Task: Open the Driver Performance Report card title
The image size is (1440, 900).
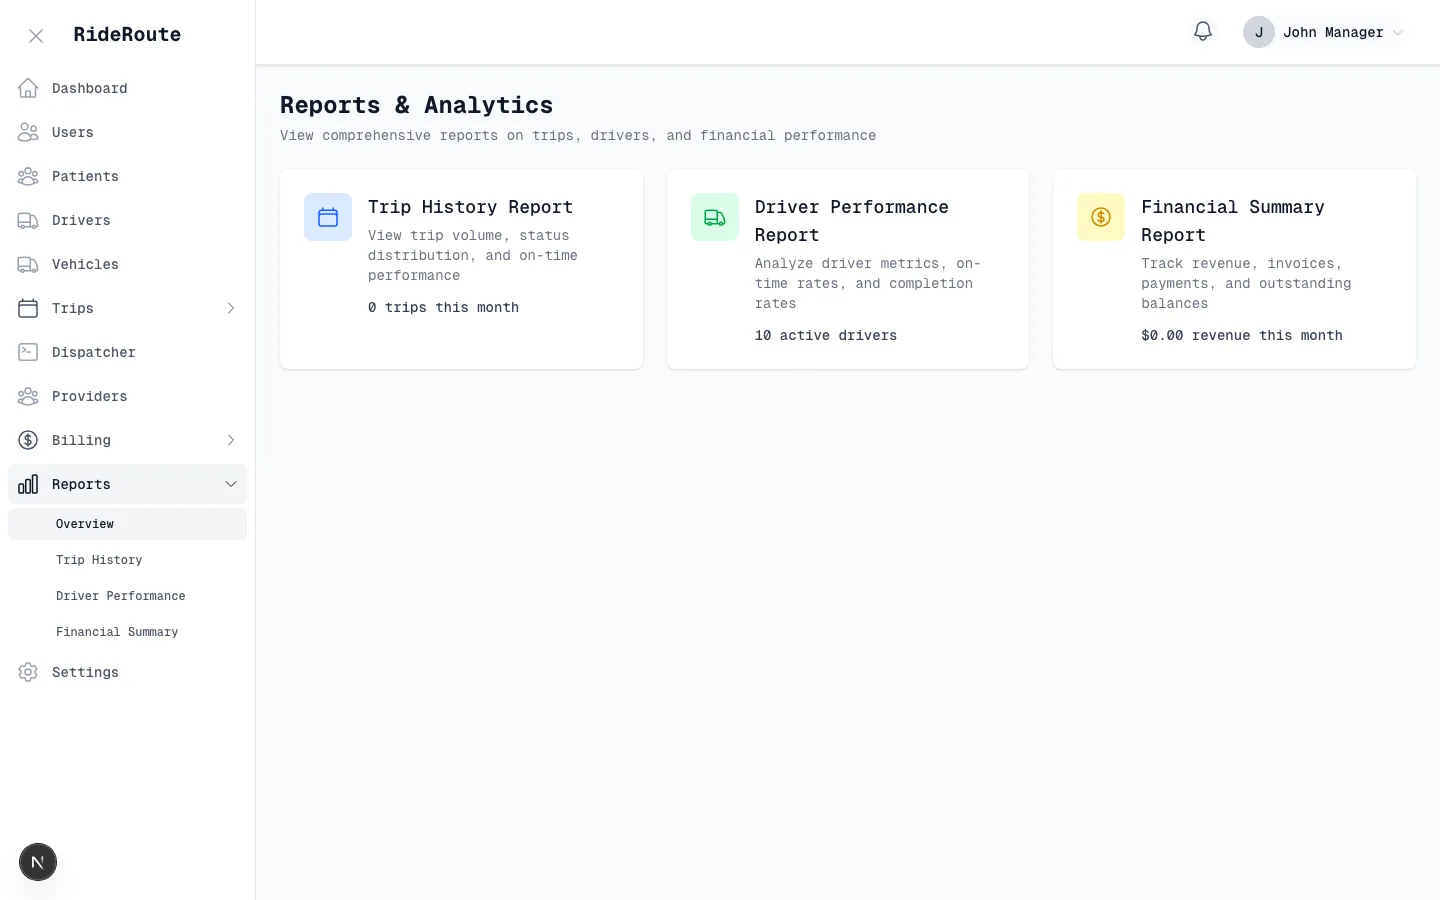Action: [x=852, y=221]
